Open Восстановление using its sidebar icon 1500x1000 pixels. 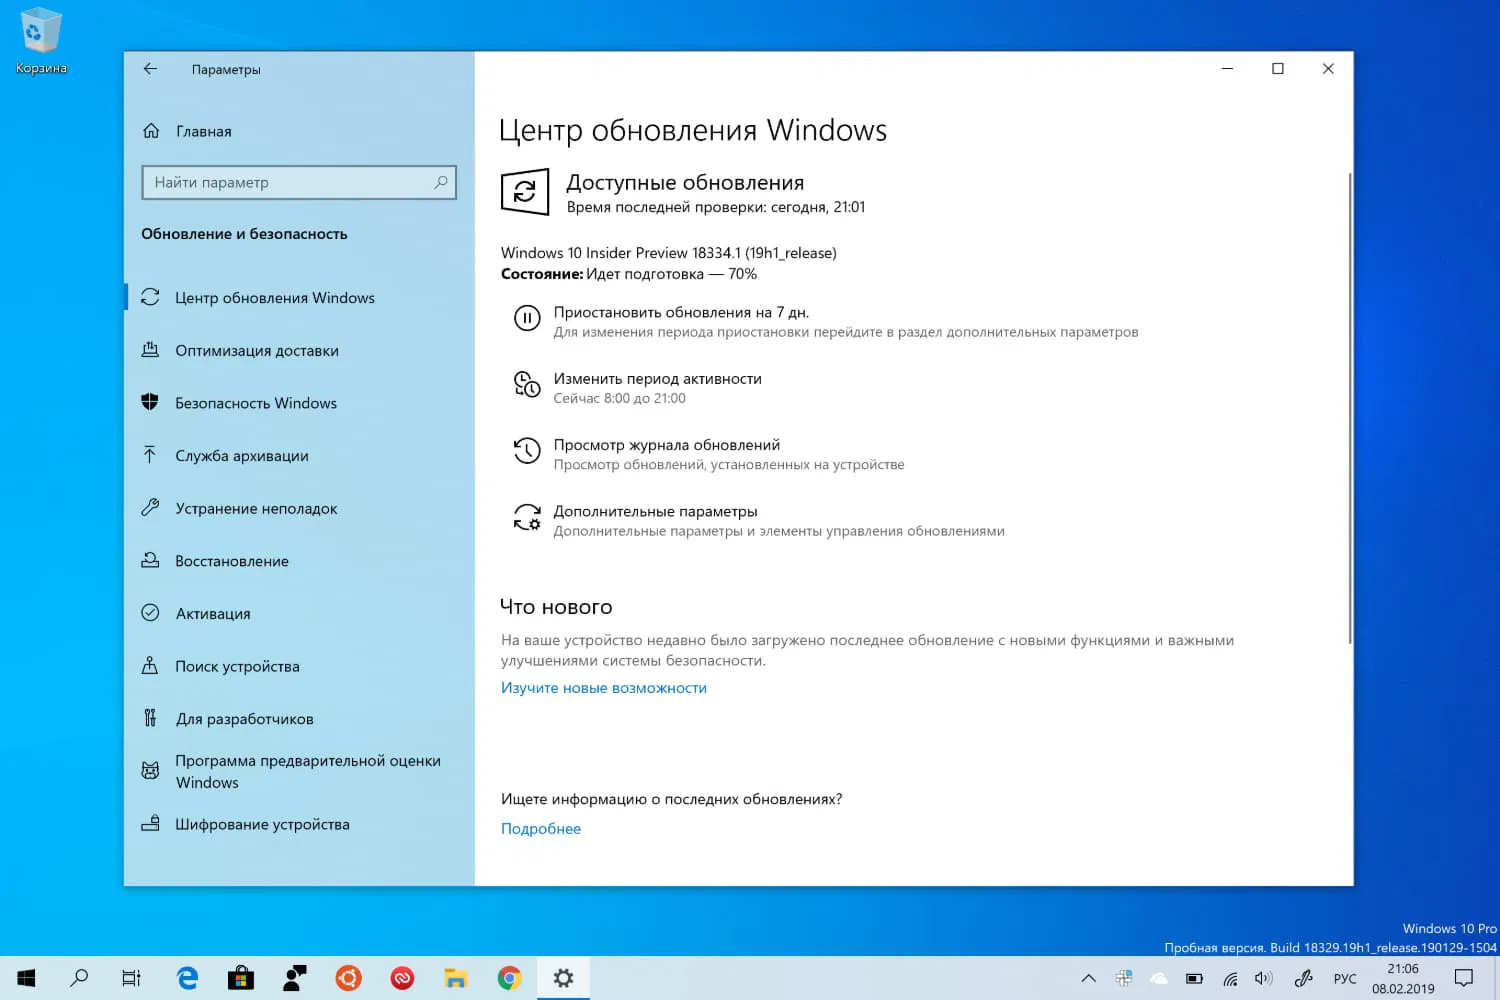click(x=150, y=560)
